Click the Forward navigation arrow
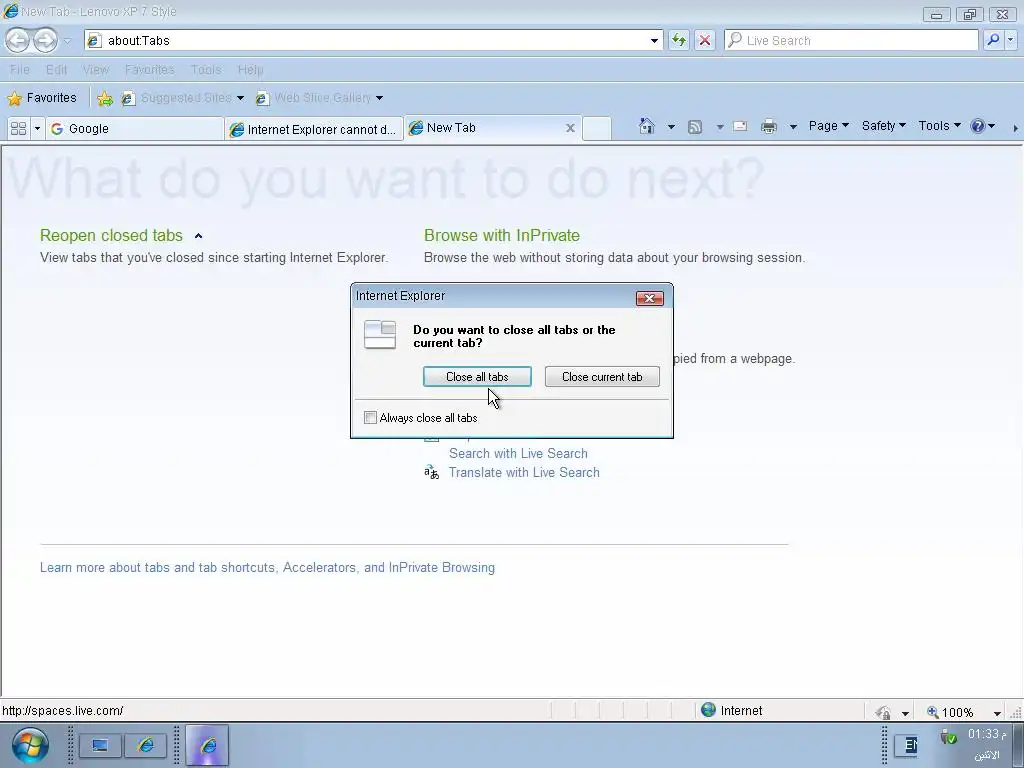Image resolution: width=1024 pixels, height=768 pixels. (45, 40)
